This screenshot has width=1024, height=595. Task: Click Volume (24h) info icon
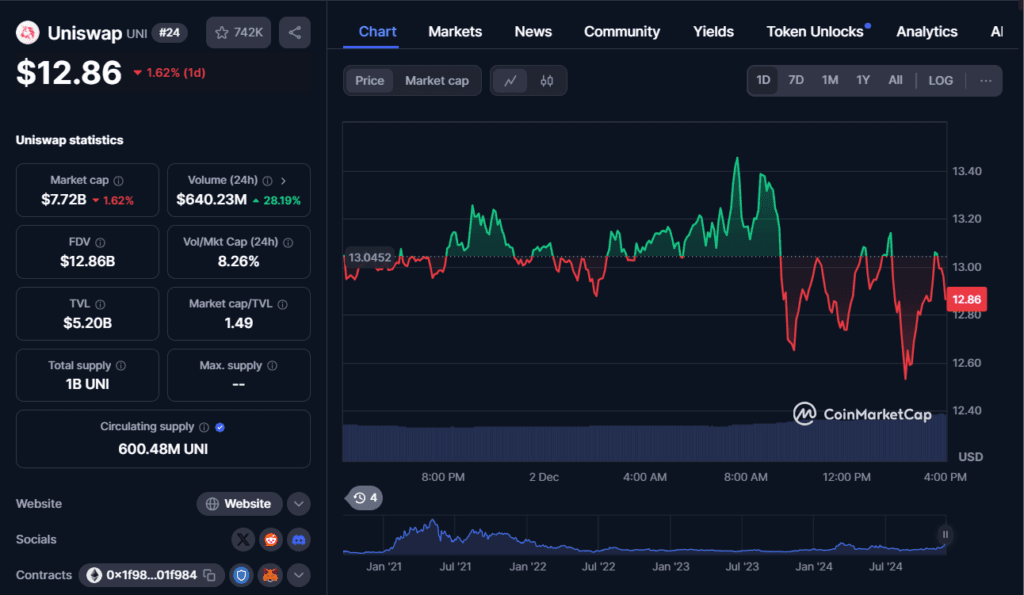pos(268,181)
